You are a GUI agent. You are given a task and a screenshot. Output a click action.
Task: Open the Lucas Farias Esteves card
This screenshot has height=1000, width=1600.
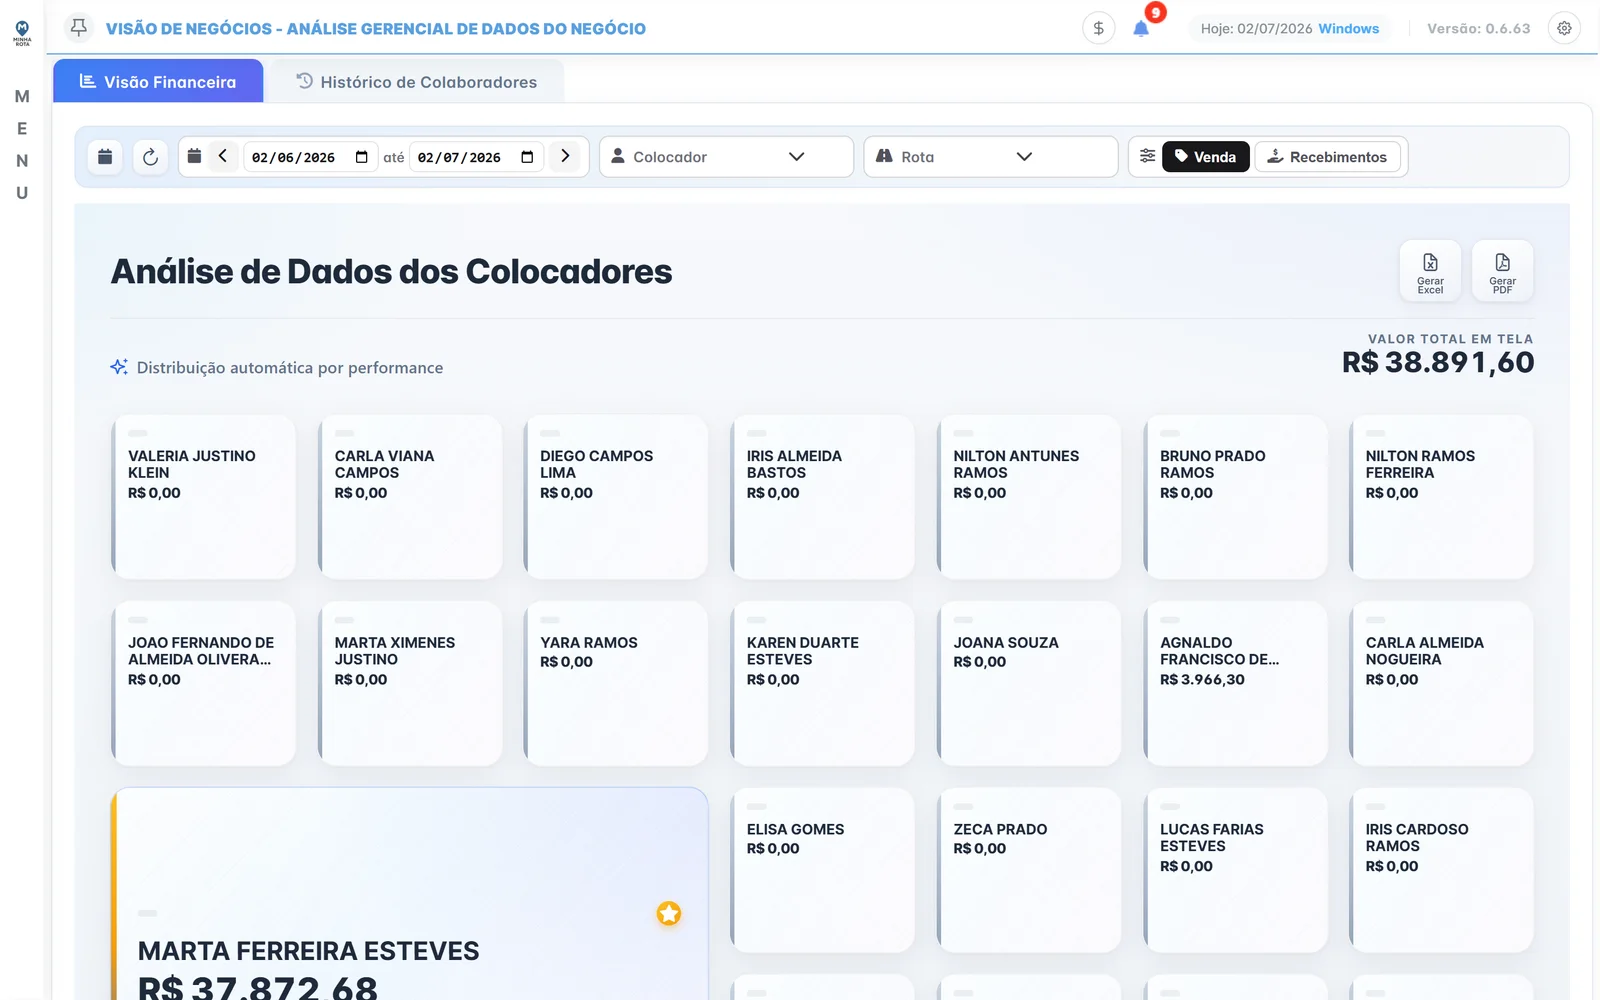tap(1235, 870)
